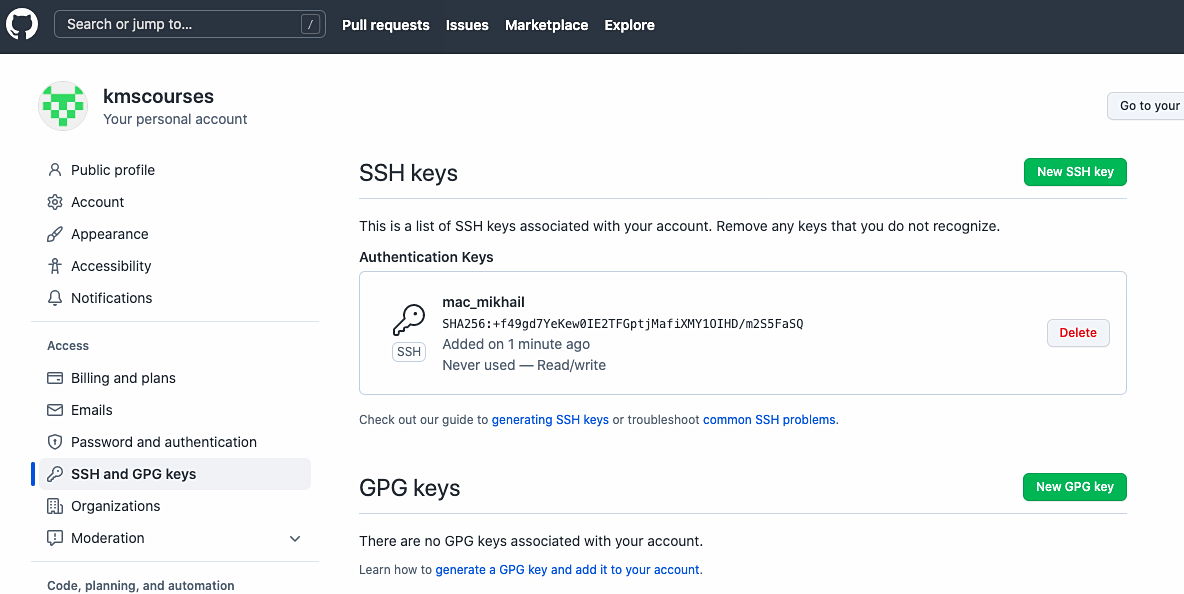
Task: Expand the Moderation section
Action: click(x=295, y=538)
